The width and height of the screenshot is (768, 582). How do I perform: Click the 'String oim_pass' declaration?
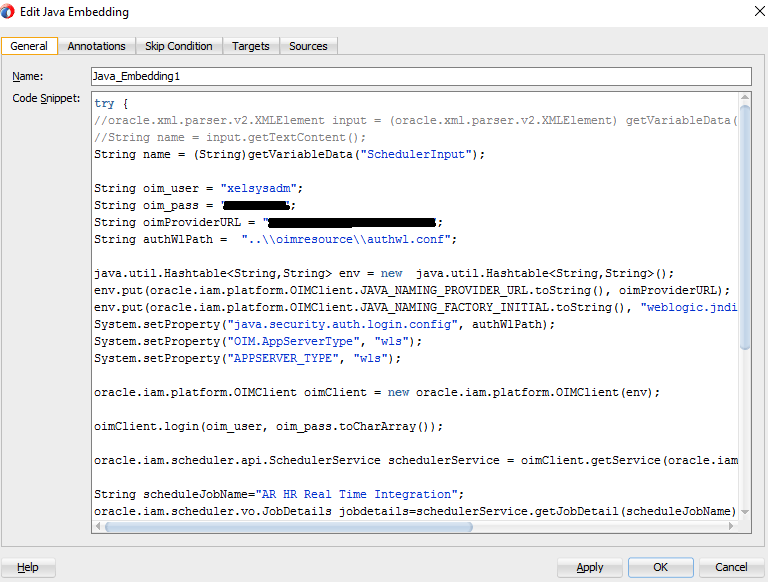(195, 205)
